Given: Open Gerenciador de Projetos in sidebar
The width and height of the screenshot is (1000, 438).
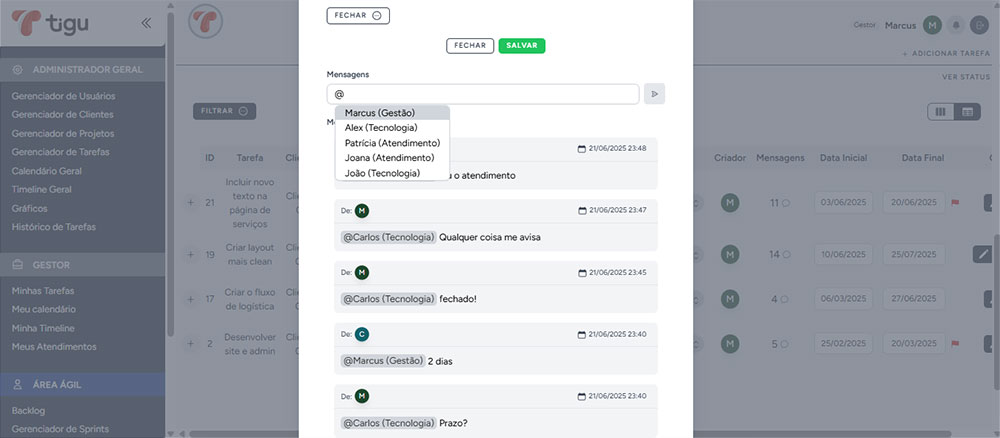Looking at the screenshot, I should click(62, 134).
